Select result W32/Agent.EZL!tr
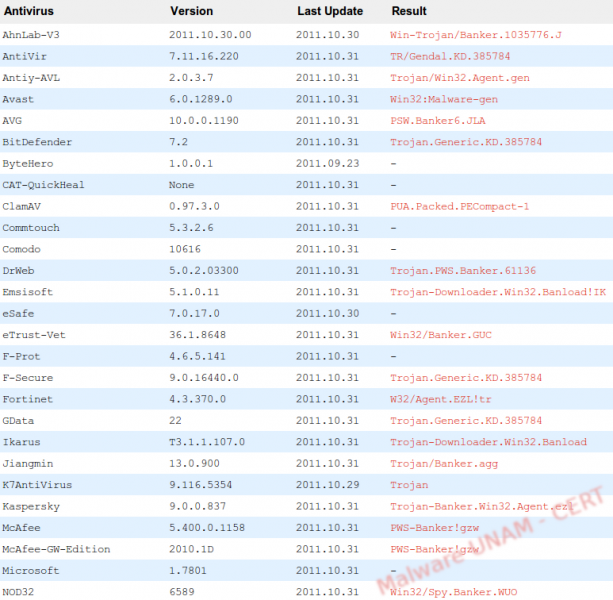613x600 pixels. 441,399
